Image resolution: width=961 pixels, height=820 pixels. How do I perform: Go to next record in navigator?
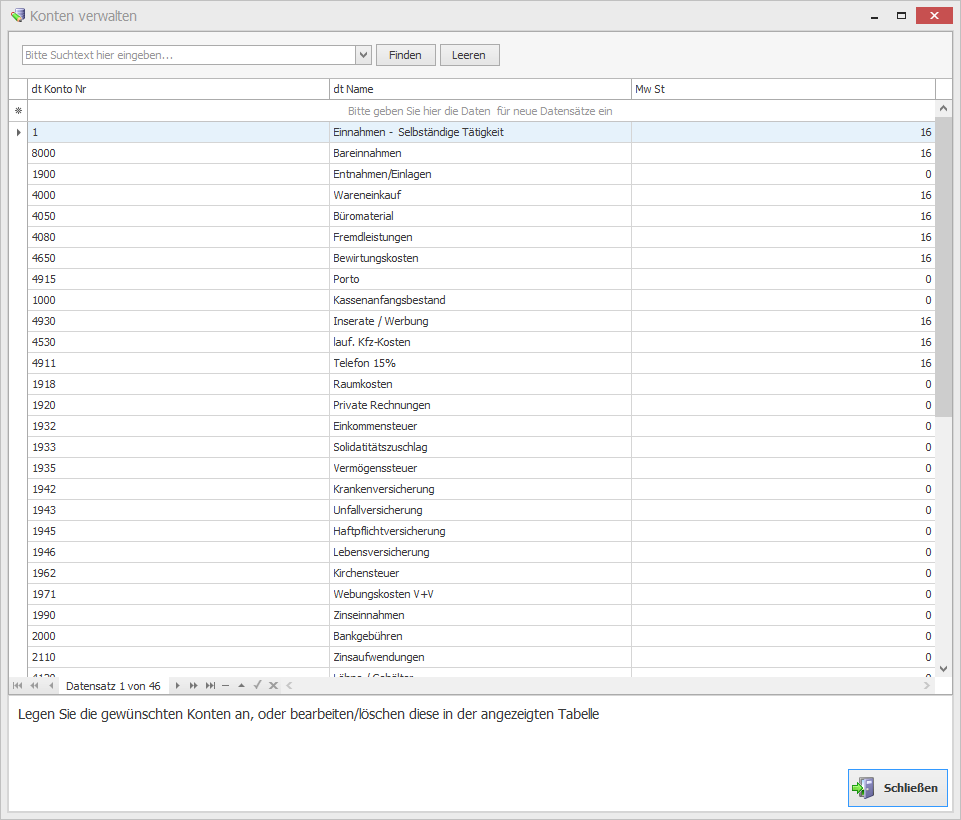[x=177, y=686]
